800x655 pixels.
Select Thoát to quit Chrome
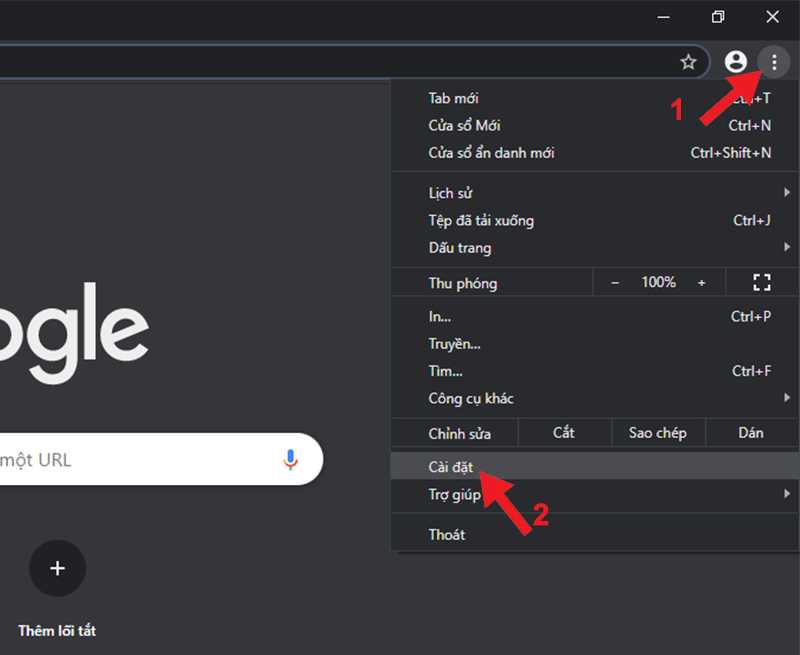[447, 534]
